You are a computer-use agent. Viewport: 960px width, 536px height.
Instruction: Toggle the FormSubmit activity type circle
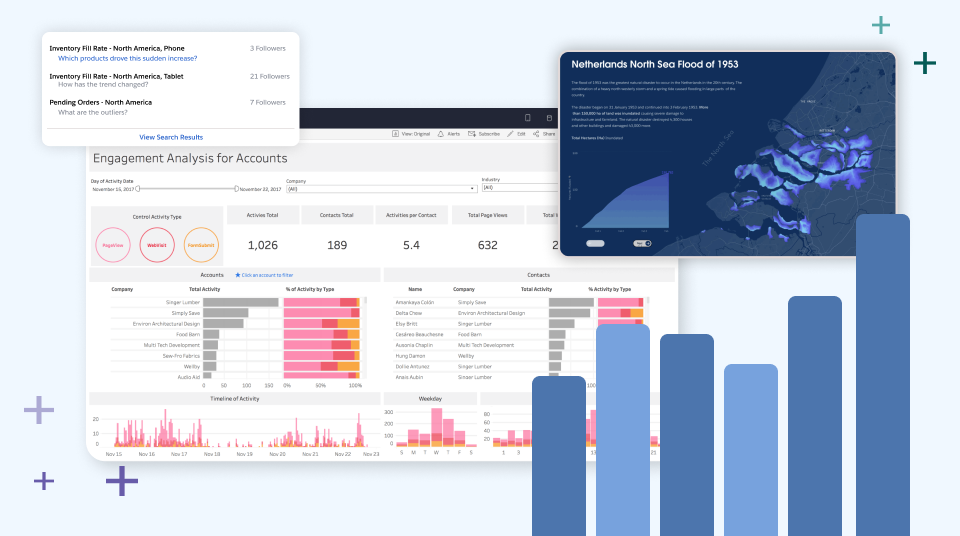[x=201, y=245]
